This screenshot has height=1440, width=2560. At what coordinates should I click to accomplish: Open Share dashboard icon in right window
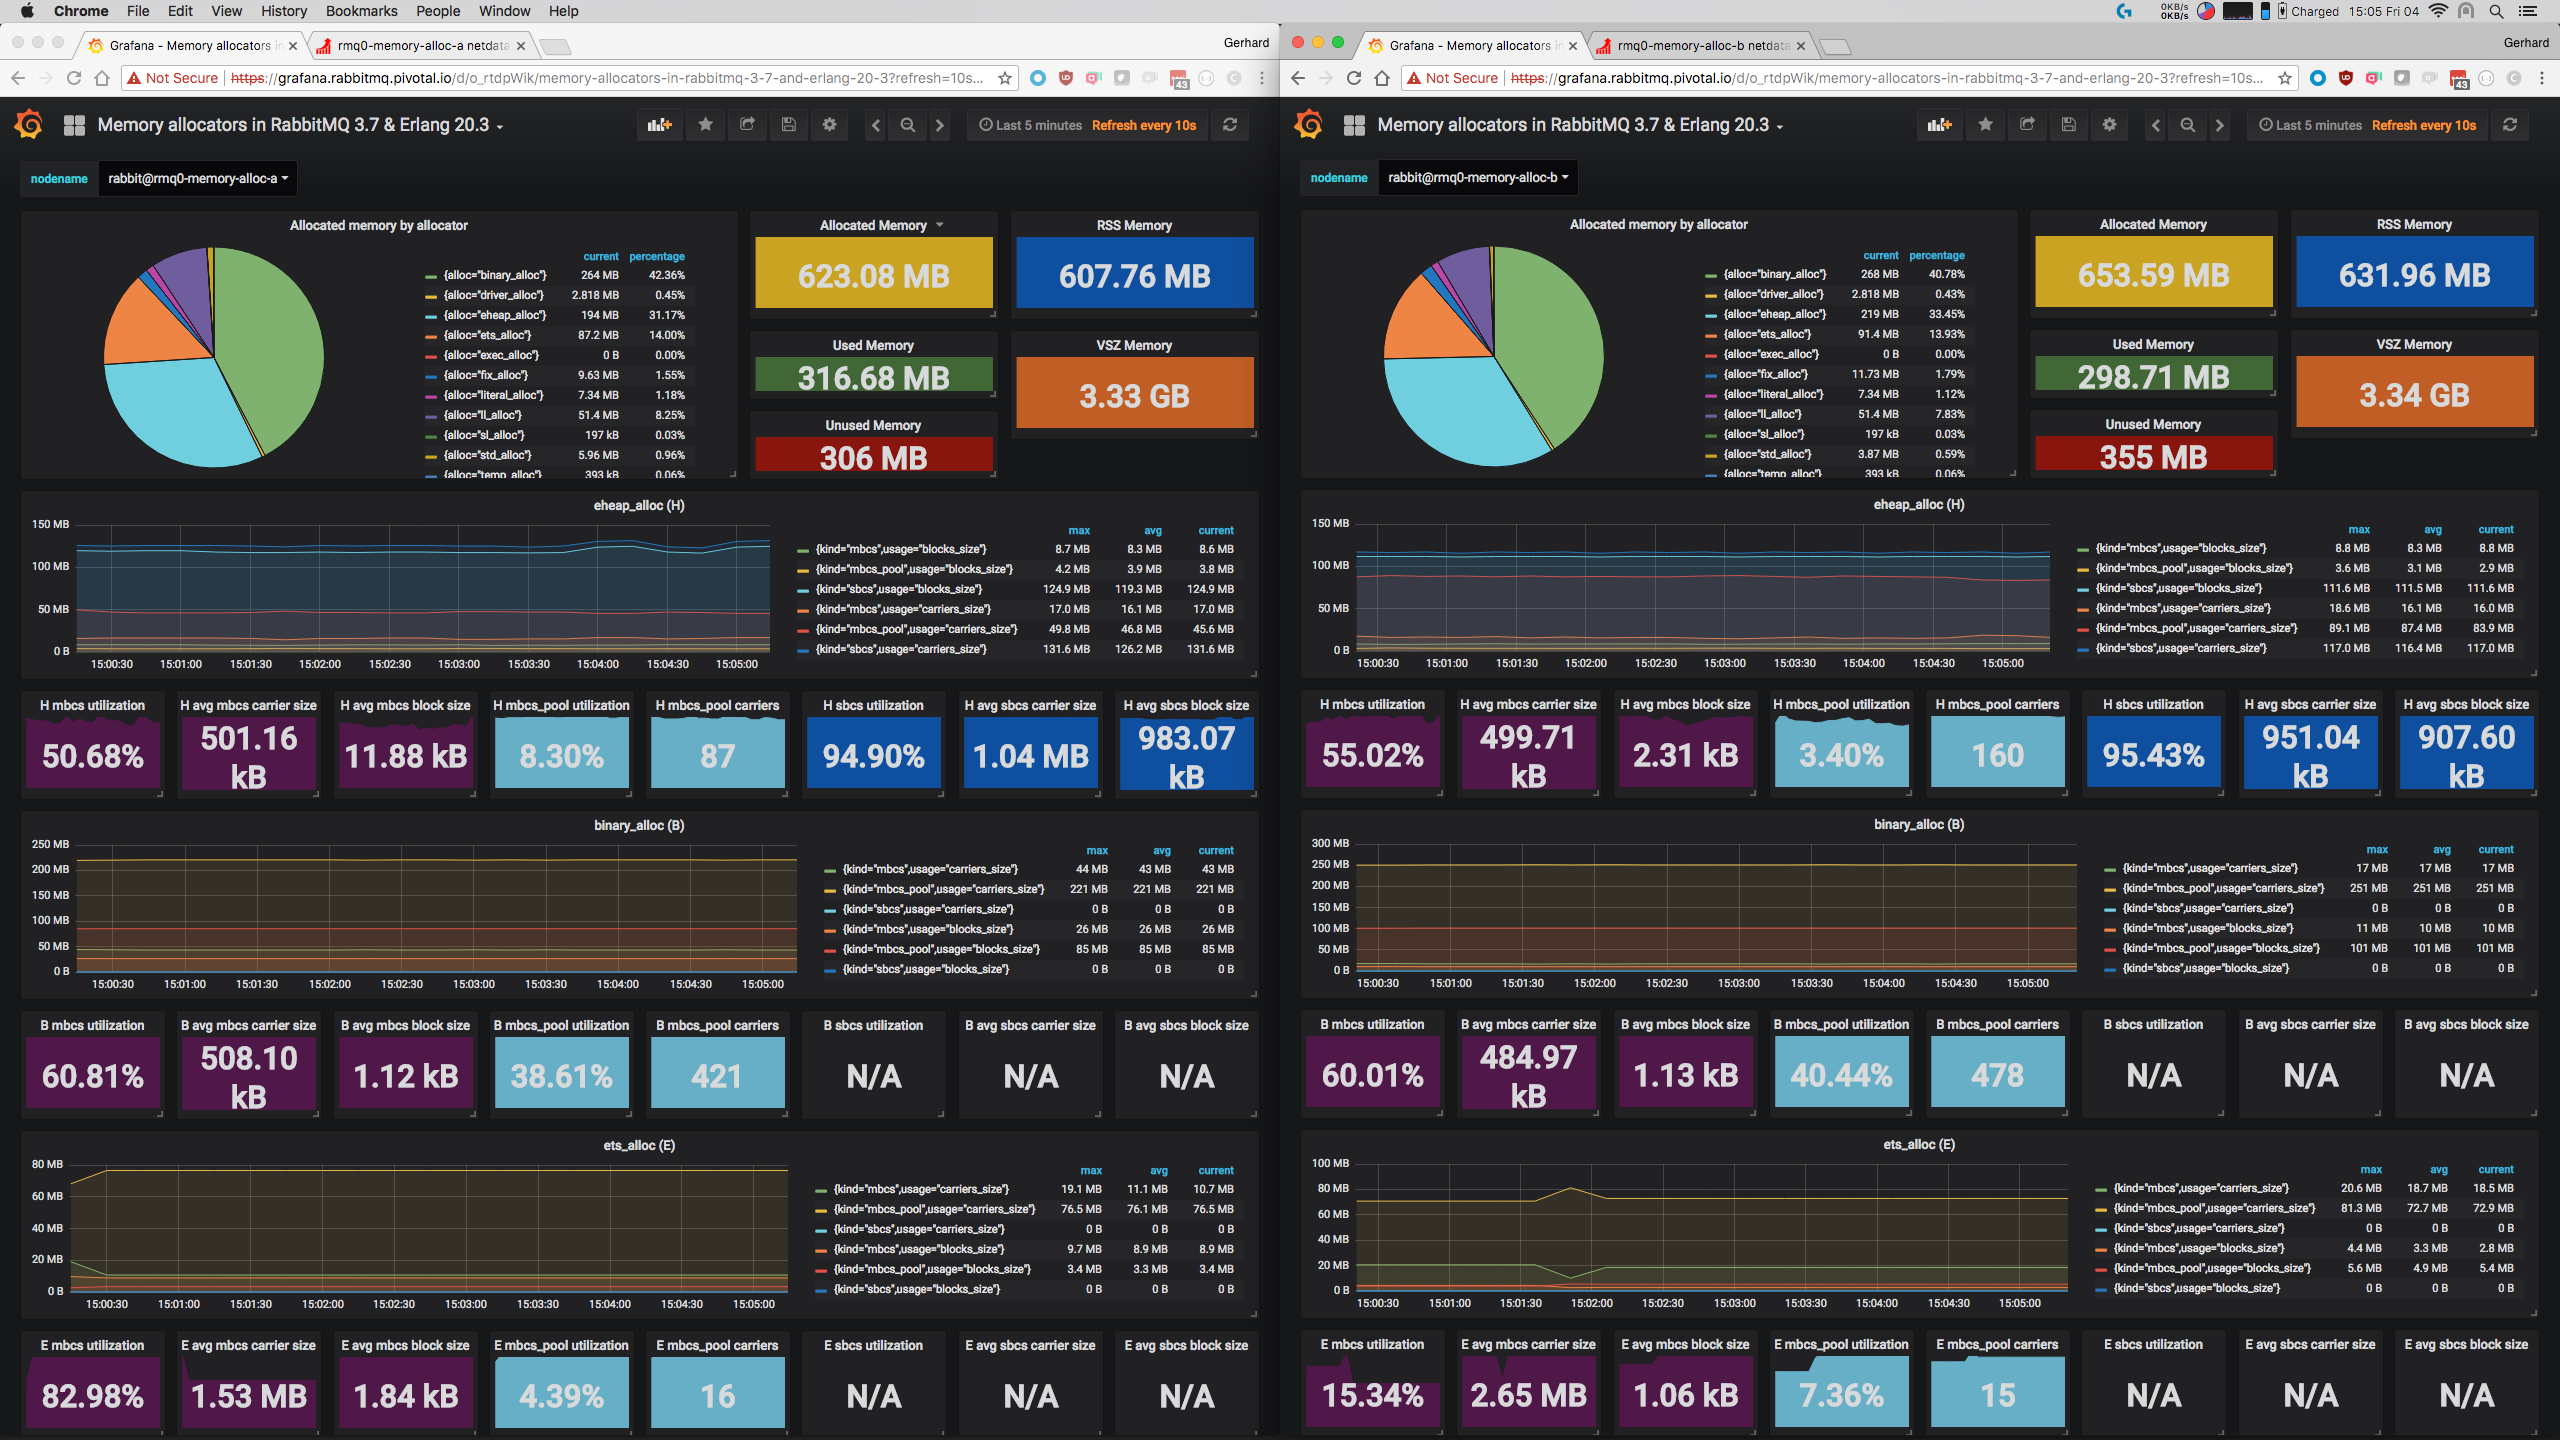tap(2027, 125)
